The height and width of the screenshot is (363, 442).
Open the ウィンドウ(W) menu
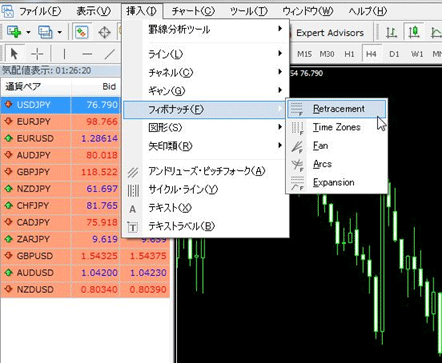pos(308,11)
